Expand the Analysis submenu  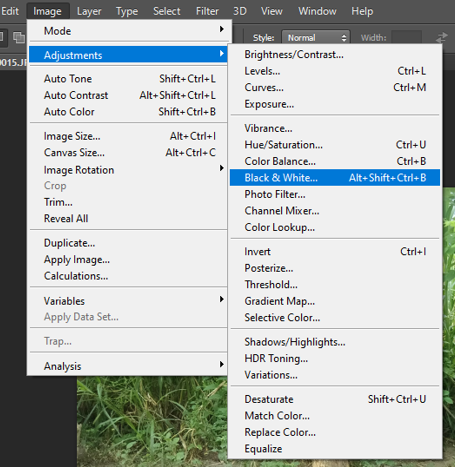click(129, 366)
